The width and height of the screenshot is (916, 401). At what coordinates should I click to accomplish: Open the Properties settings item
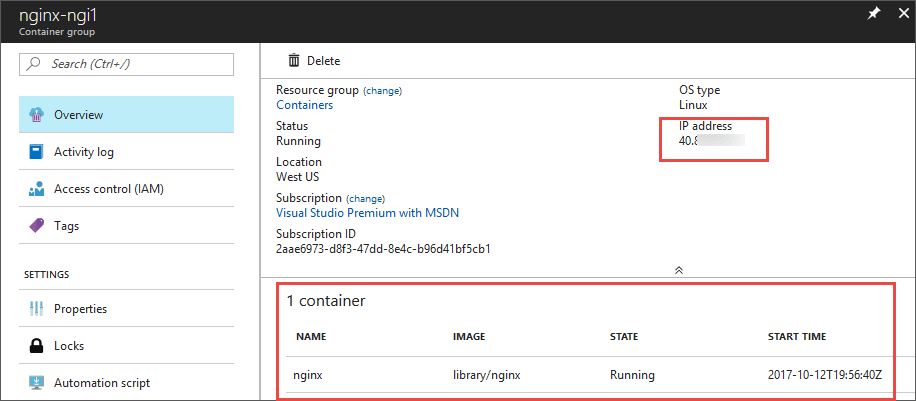(x=127, y=309)
